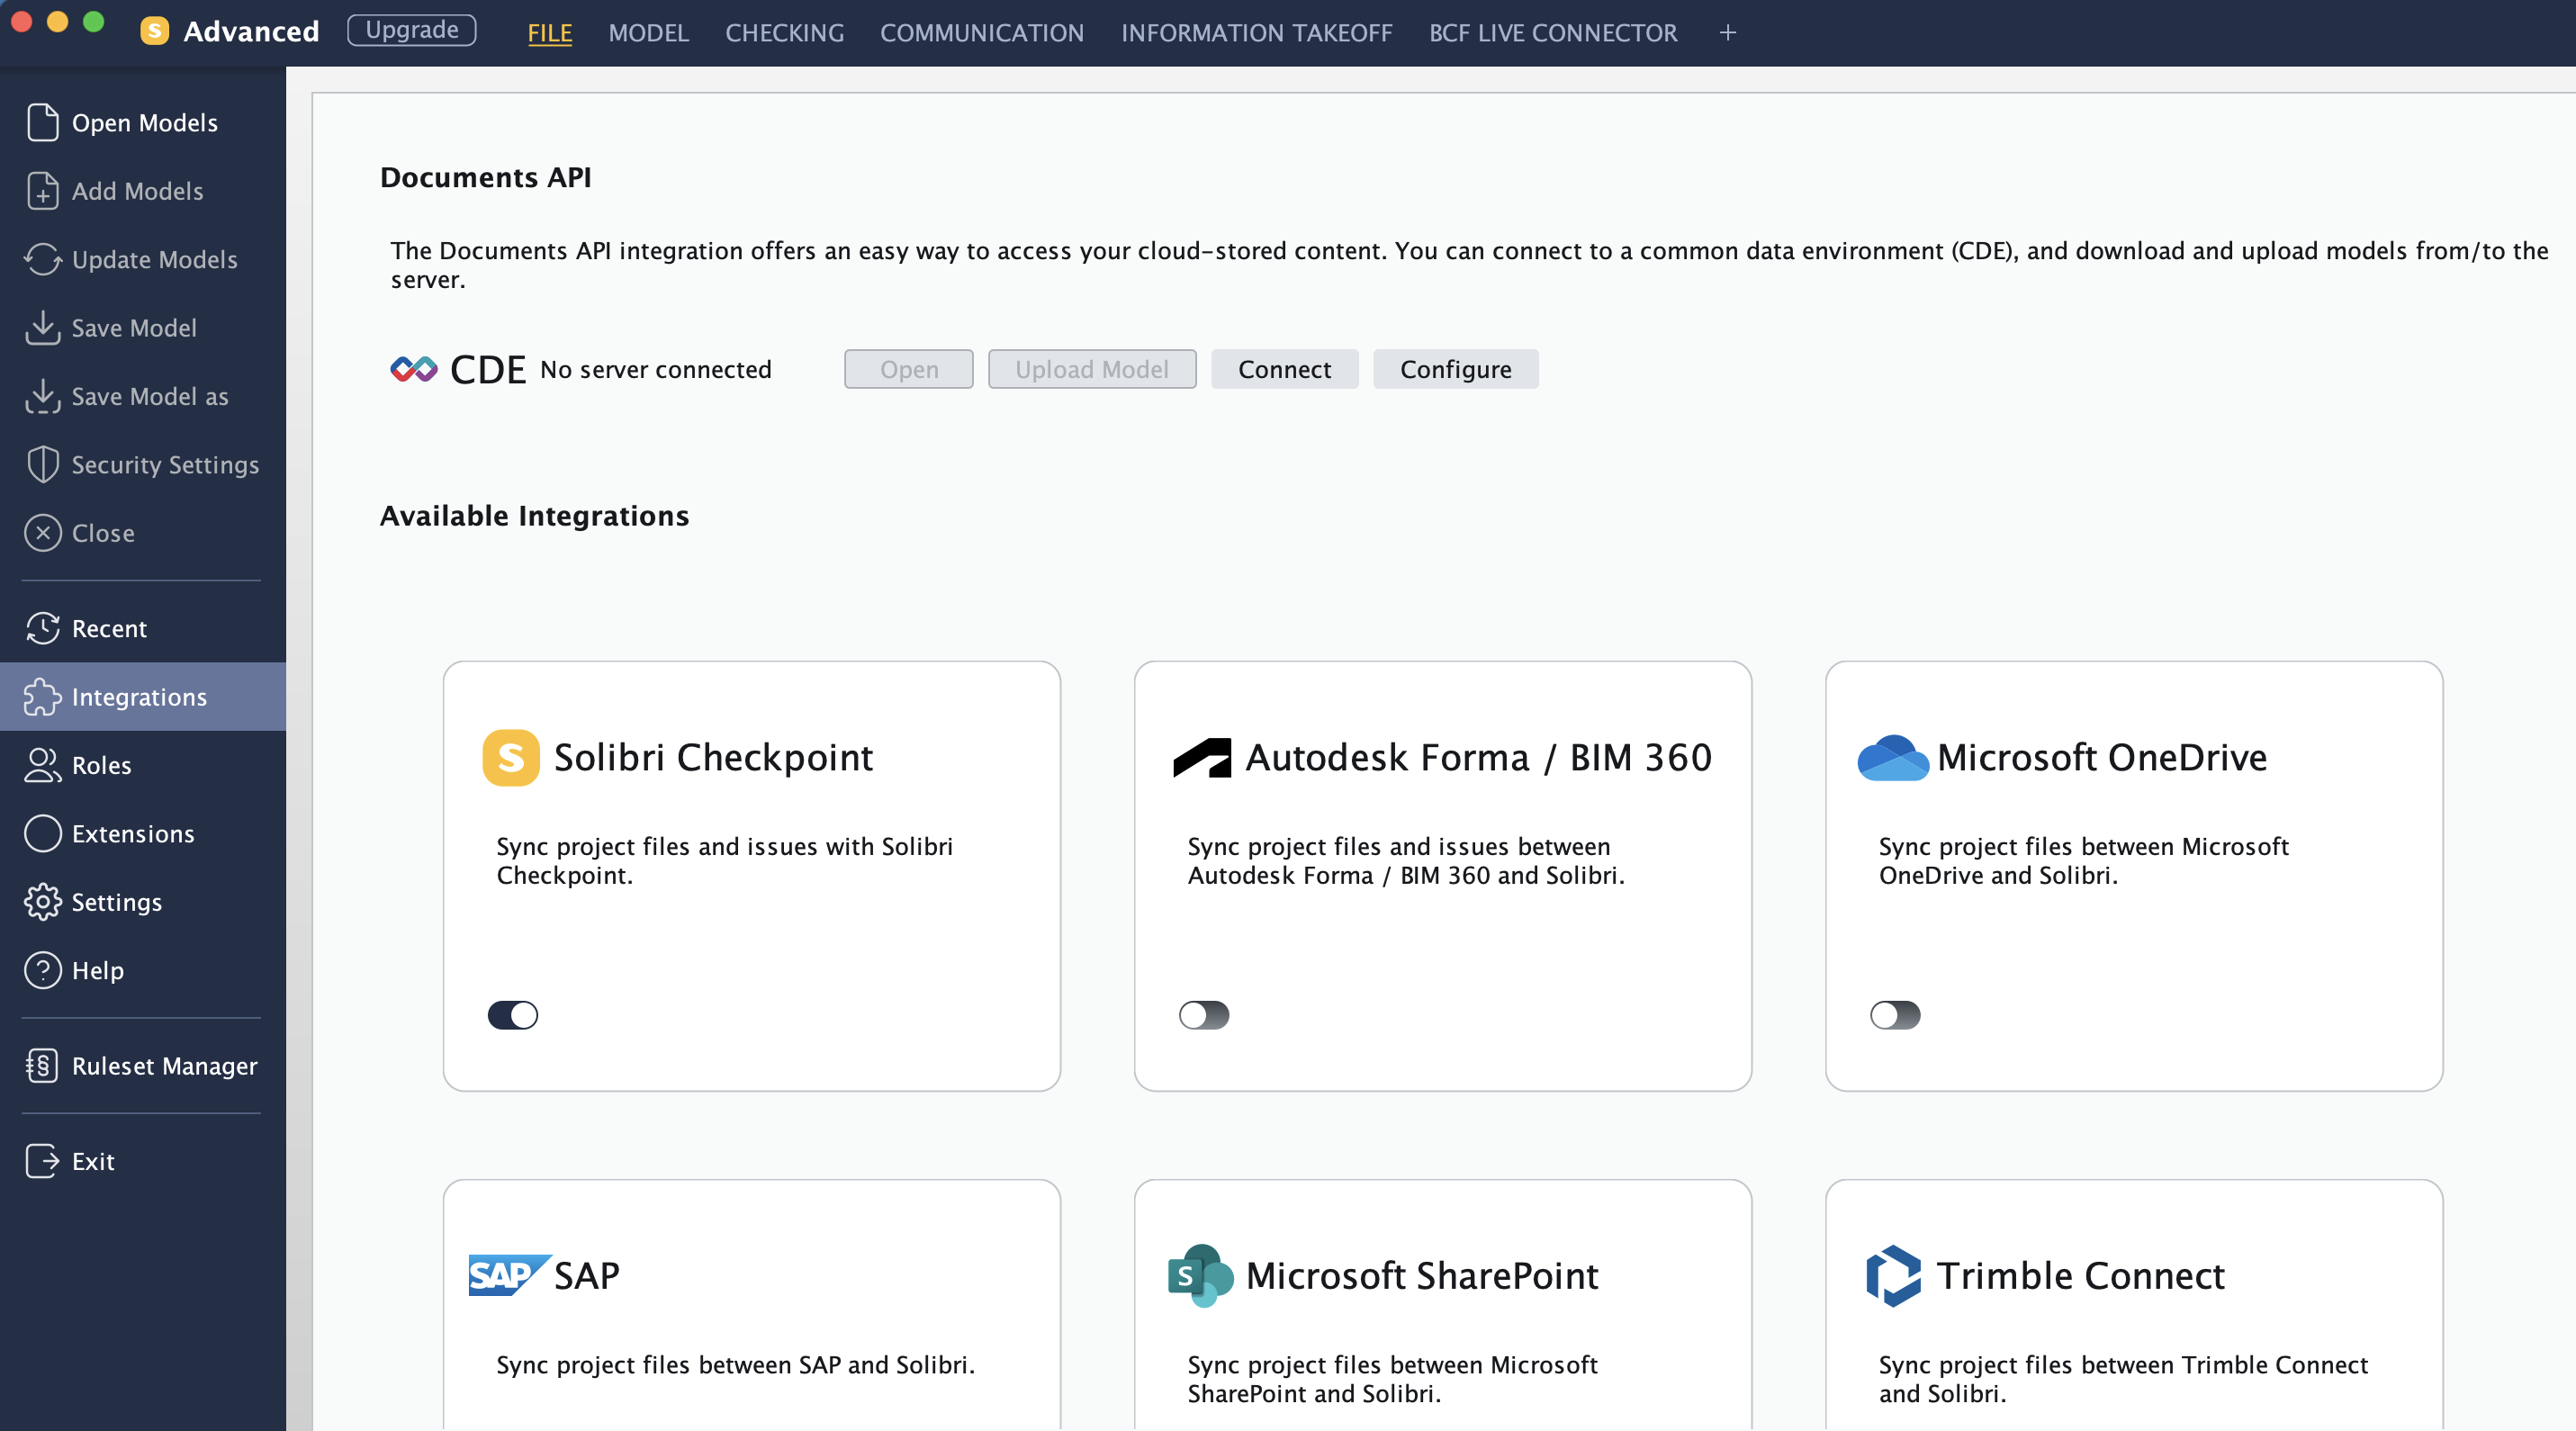Screen dimensions: 2576x1431
Task: Switch to the MODEL tab
Action: [x=648, y=33]
